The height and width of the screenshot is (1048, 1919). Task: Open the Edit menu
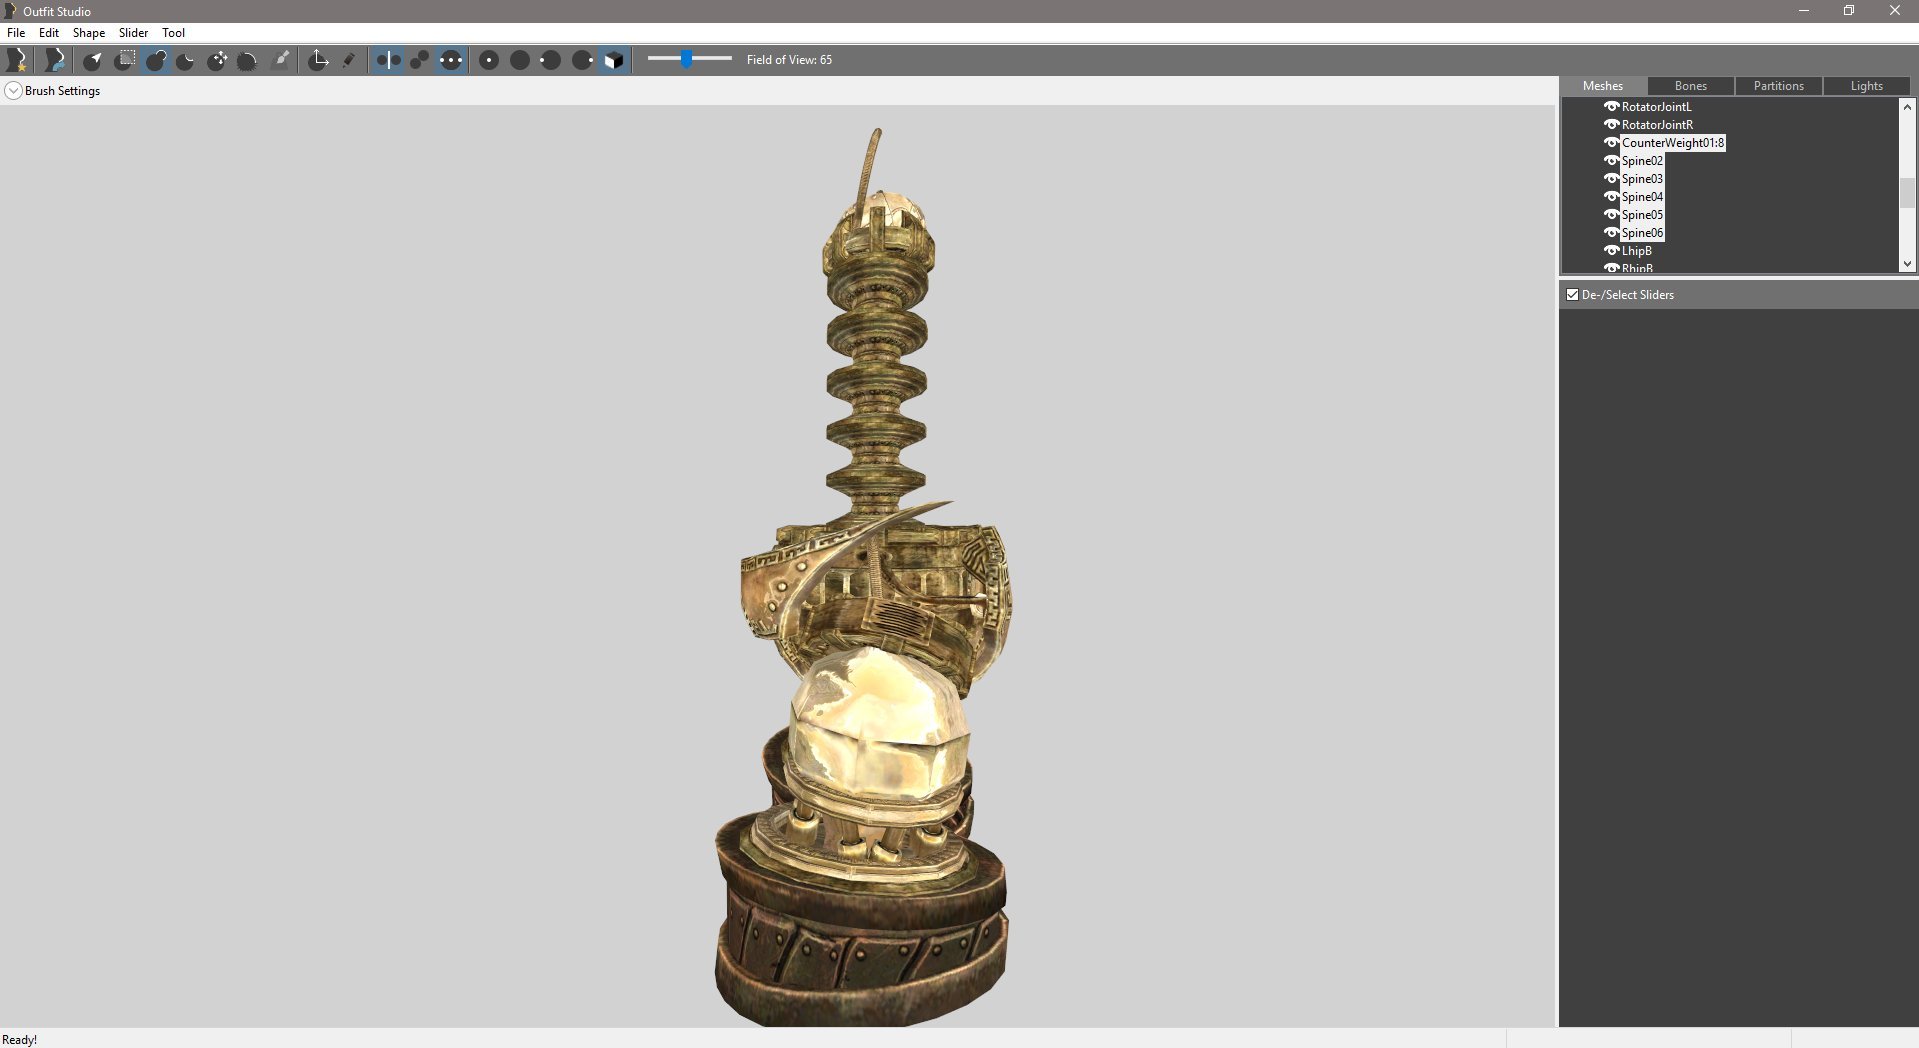[x=49, y=33]
